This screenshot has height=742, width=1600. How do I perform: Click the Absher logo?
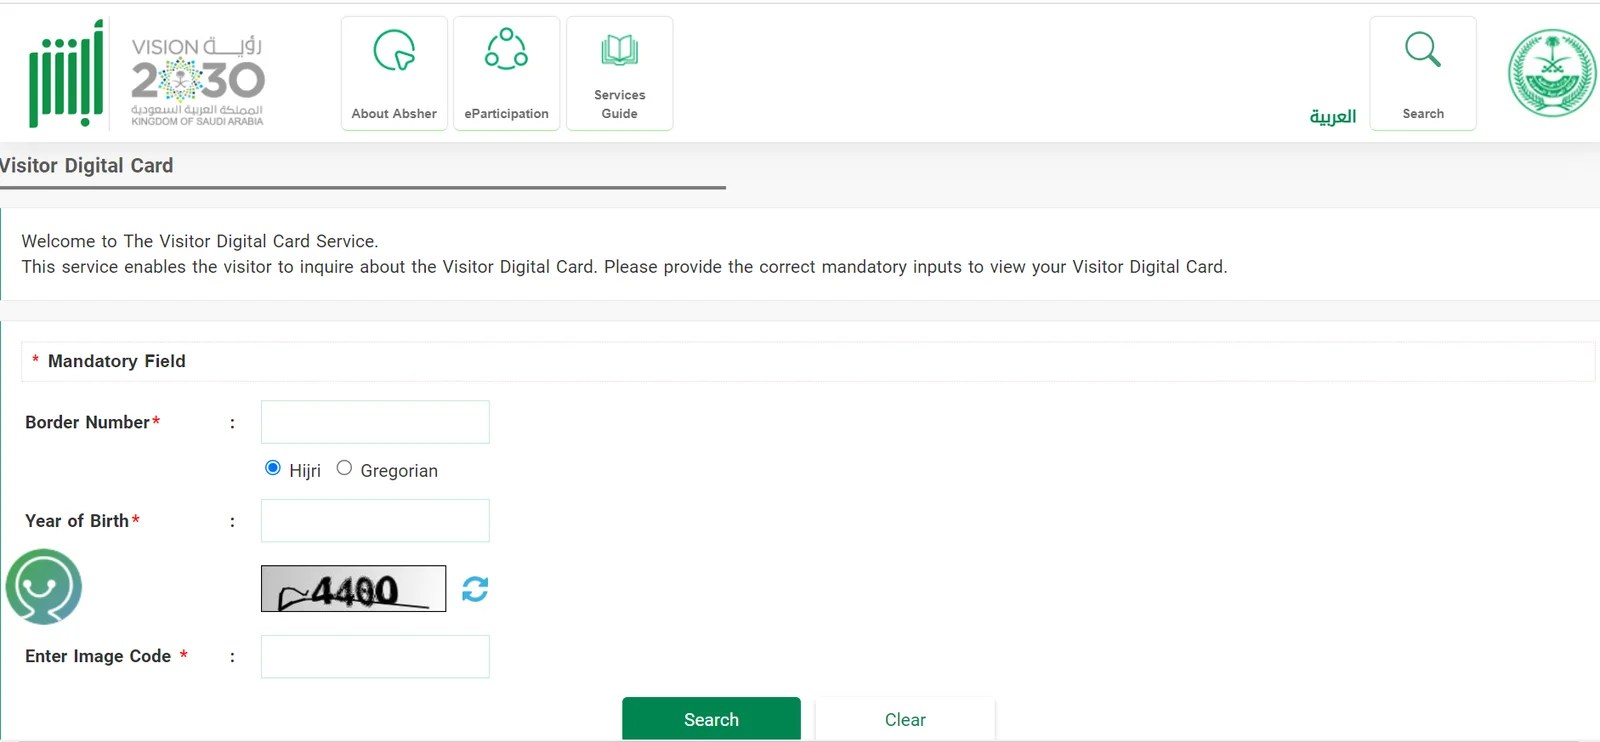tap(63, 72)
